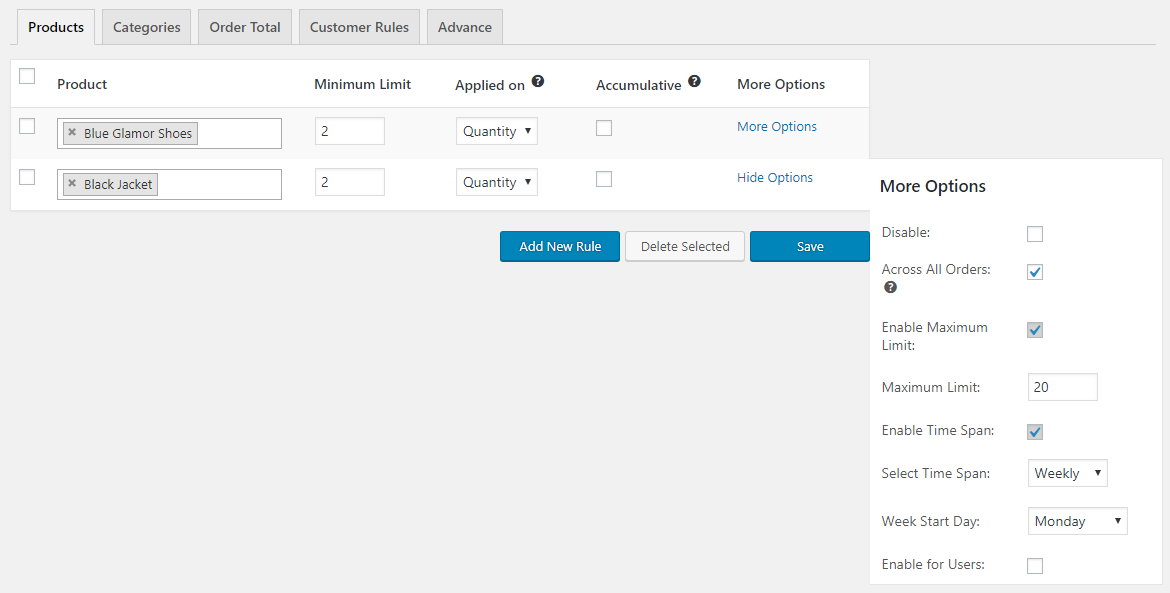Open the Applied on dropdown for Black Jacket
This screenshot has height=593, width=1170.
click(x=497, y=182)
